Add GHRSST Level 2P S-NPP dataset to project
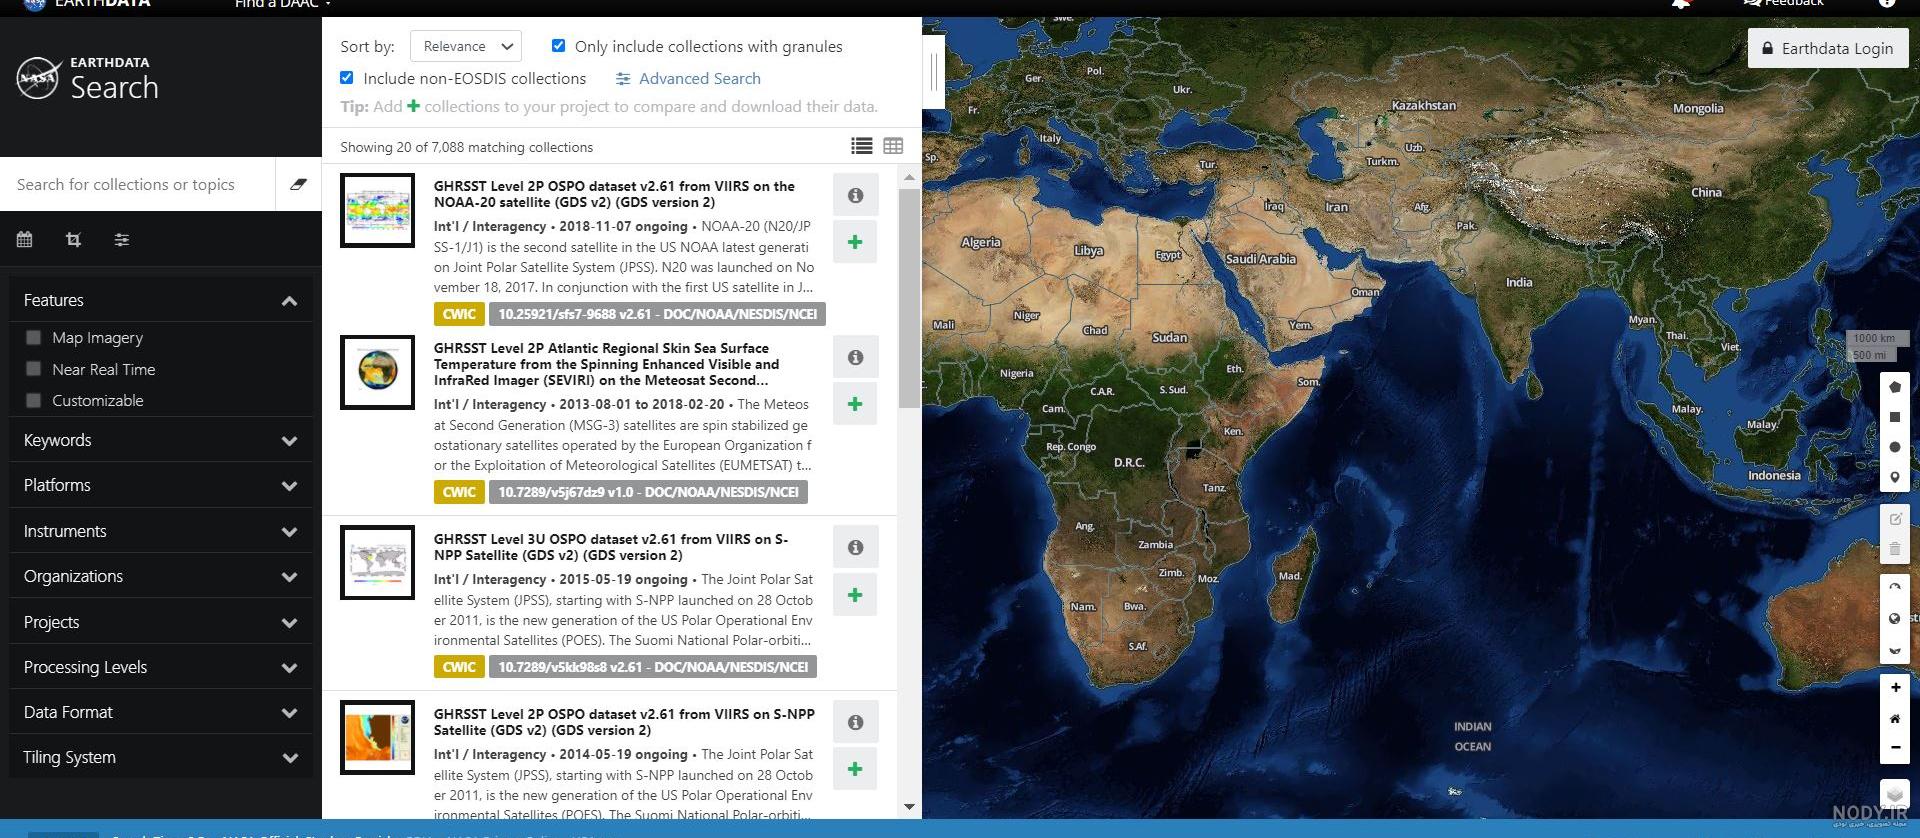 coord(855,769)
